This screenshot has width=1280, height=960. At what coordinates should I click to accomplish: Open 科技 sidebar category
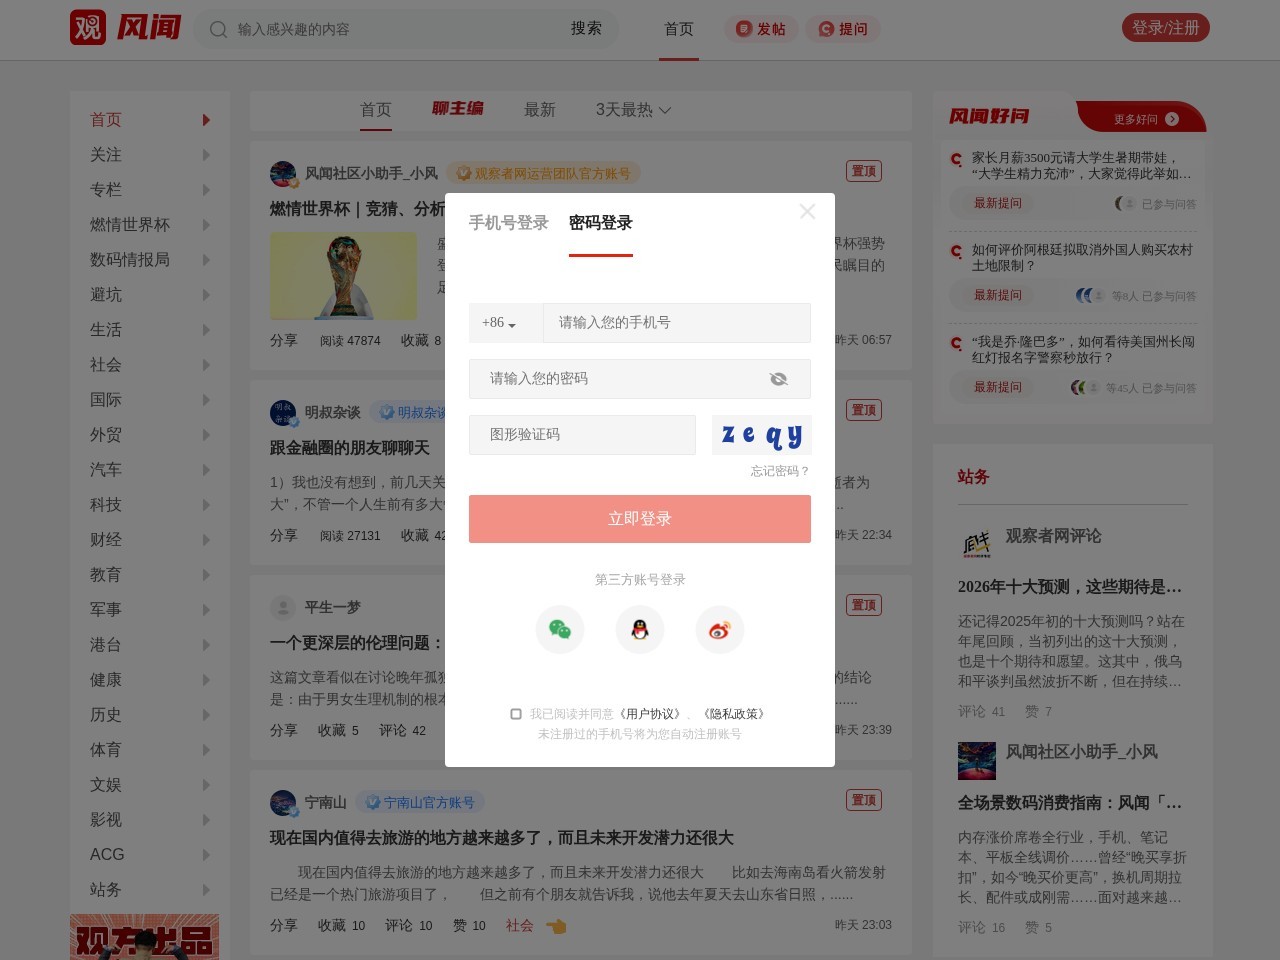point(106,505)
